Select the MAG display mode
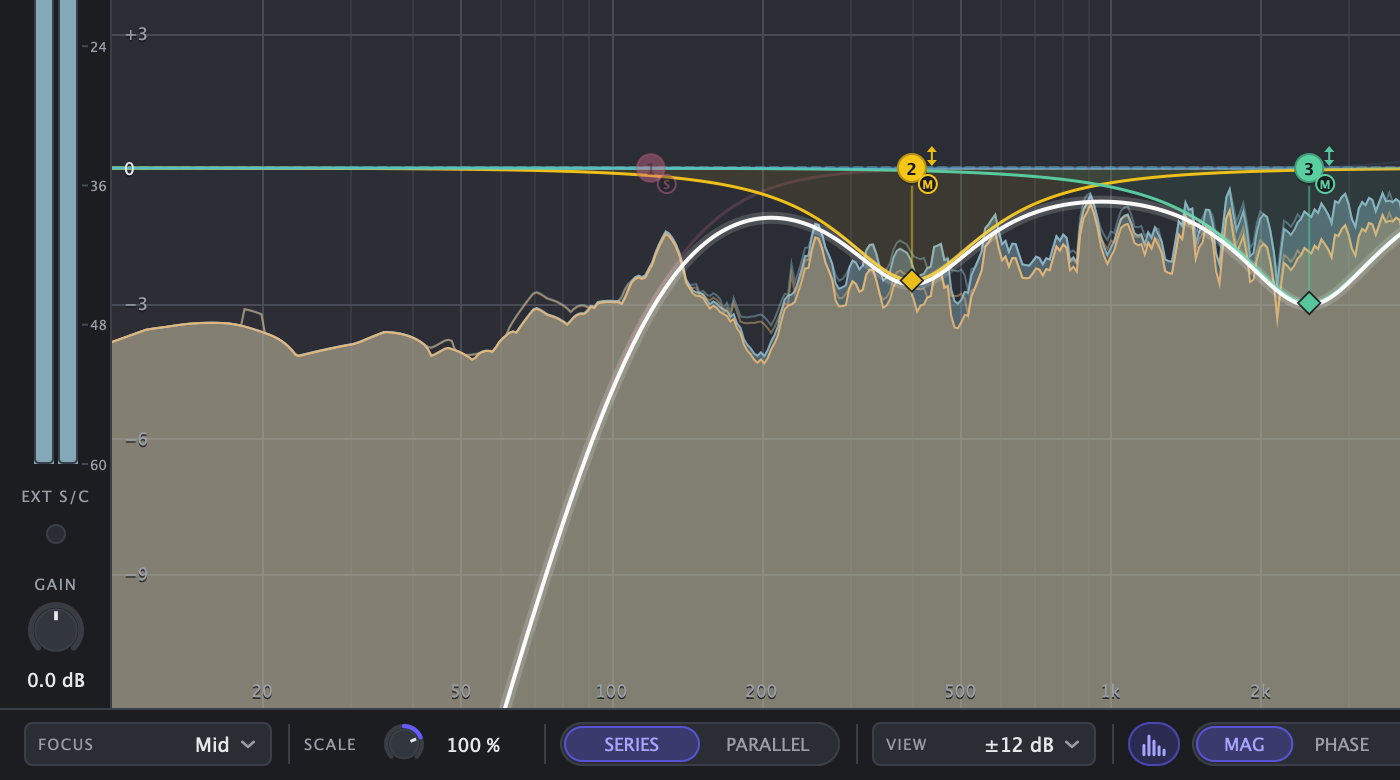This screenshot has height=780, width=1400. pyautogui.click(x=1244, y=744)
